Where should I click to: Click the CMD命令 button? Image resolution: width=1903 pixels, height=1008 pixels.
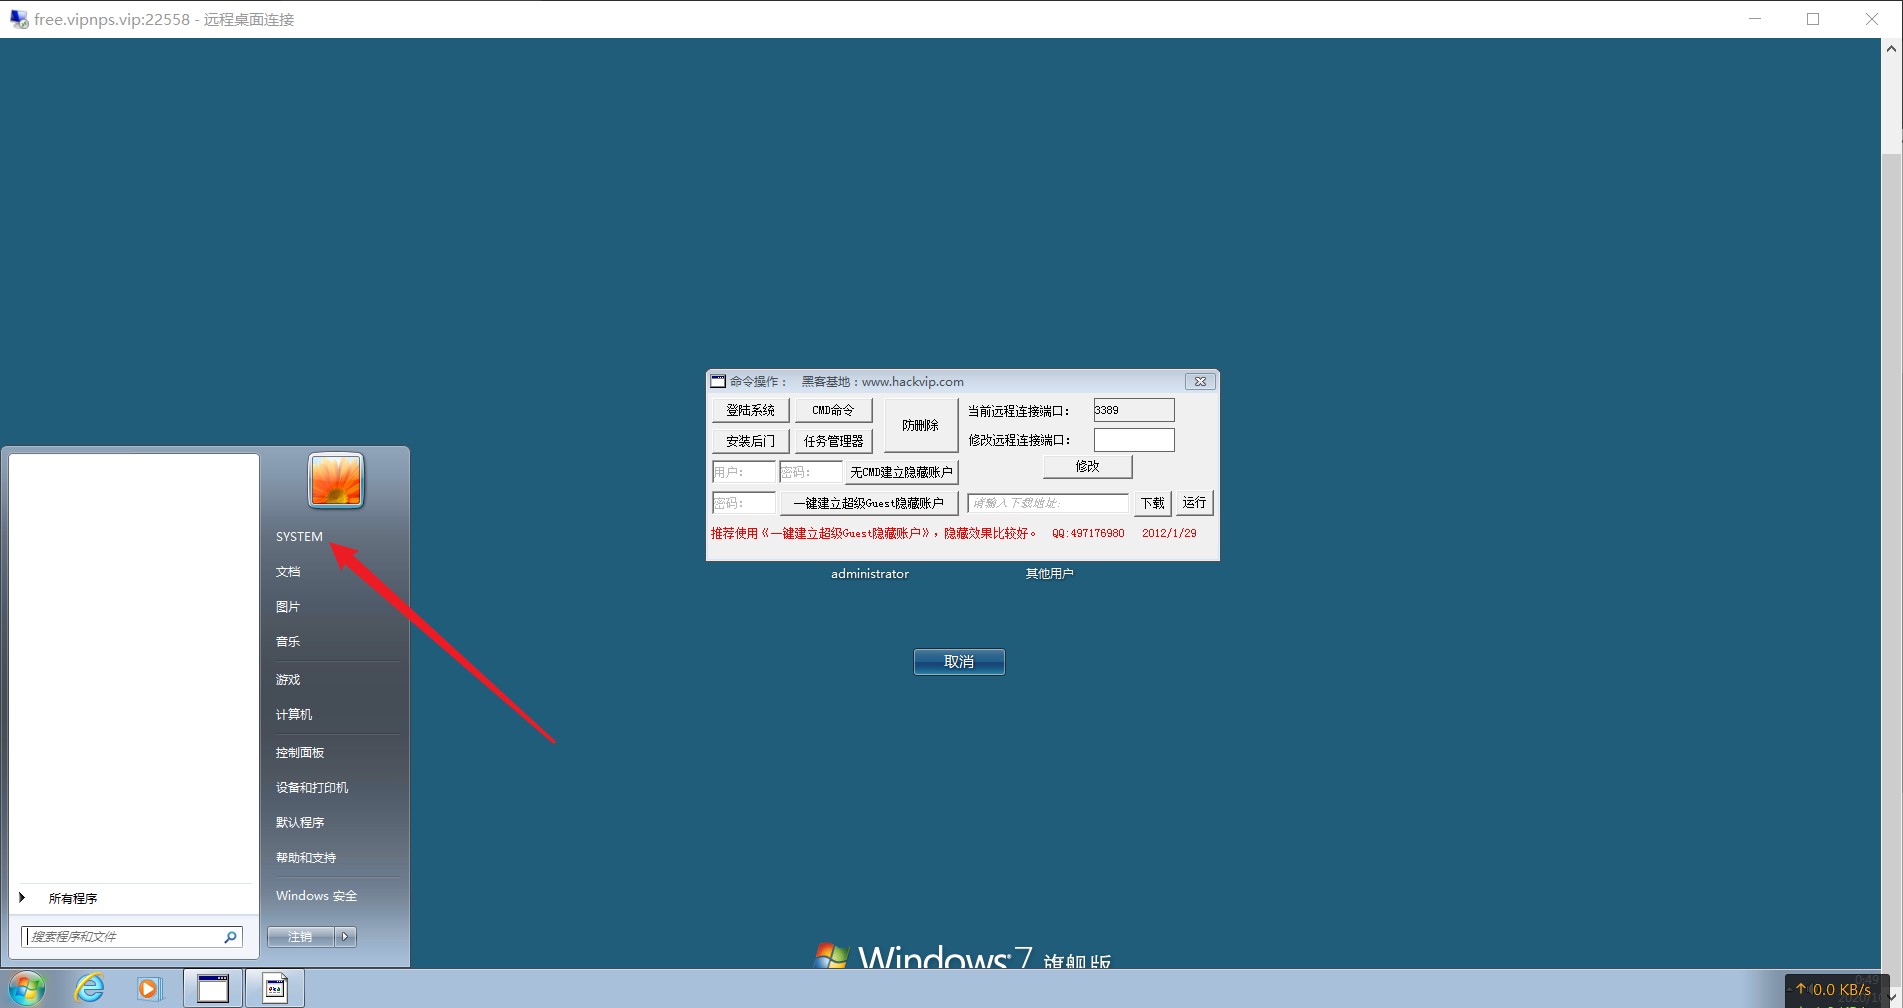tap(833, 410)
